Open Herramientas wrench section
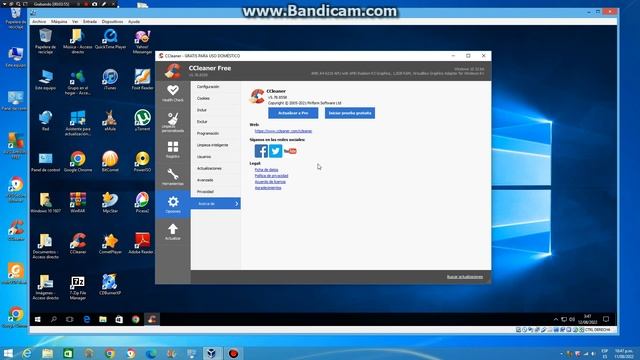 (x=173, y=177)
